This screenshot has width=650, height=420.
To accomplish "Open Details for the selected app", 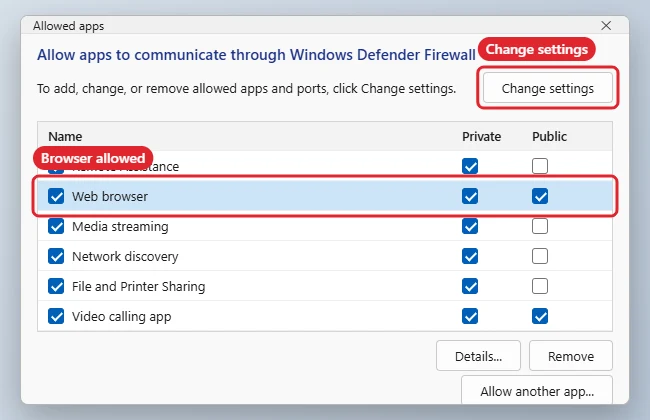I will 478,356.
